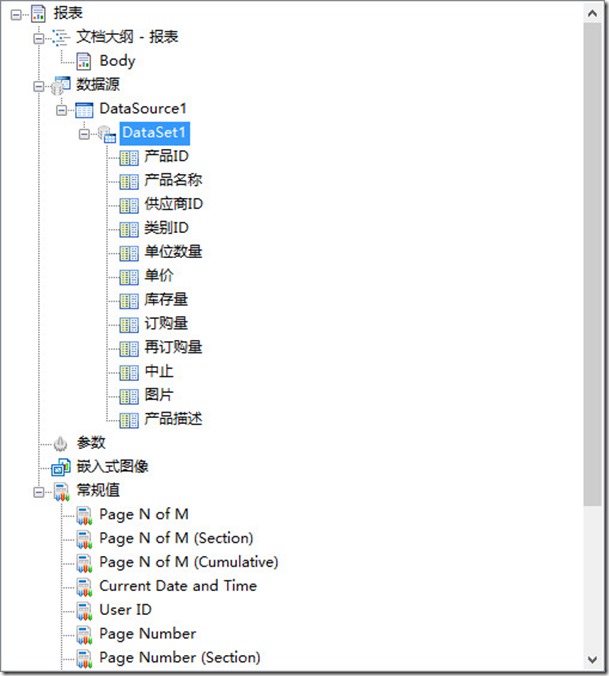609x676 pixels.
Task: Click the 订购量 field icon
Action: click(129, 325)
